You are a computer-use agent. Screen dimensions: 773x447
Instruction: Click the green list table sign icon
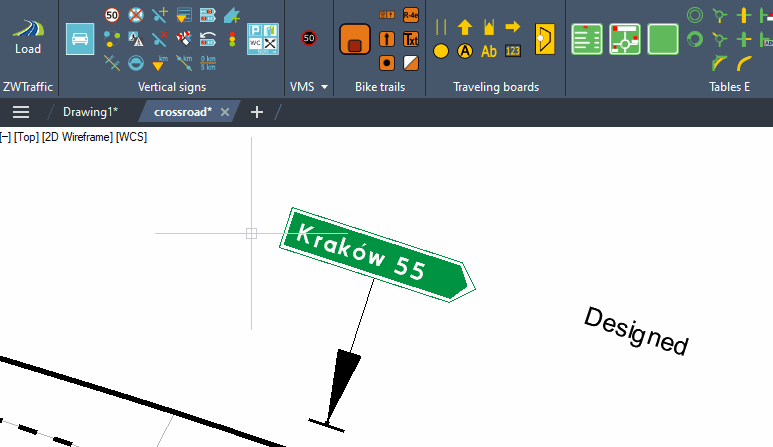587,39
